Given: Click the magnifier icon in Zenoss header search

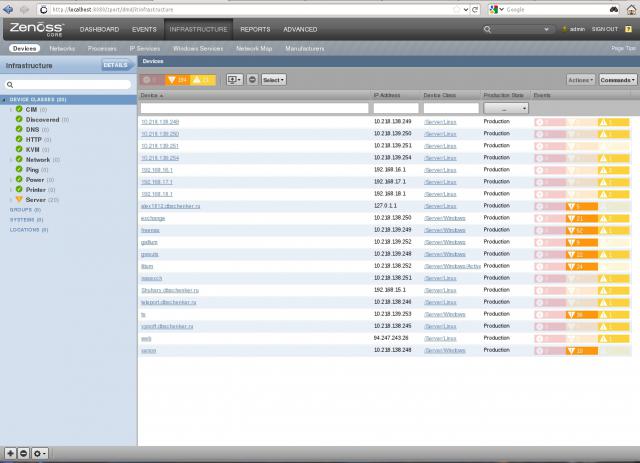Looking at the screenshot, I should click(487, 29).
